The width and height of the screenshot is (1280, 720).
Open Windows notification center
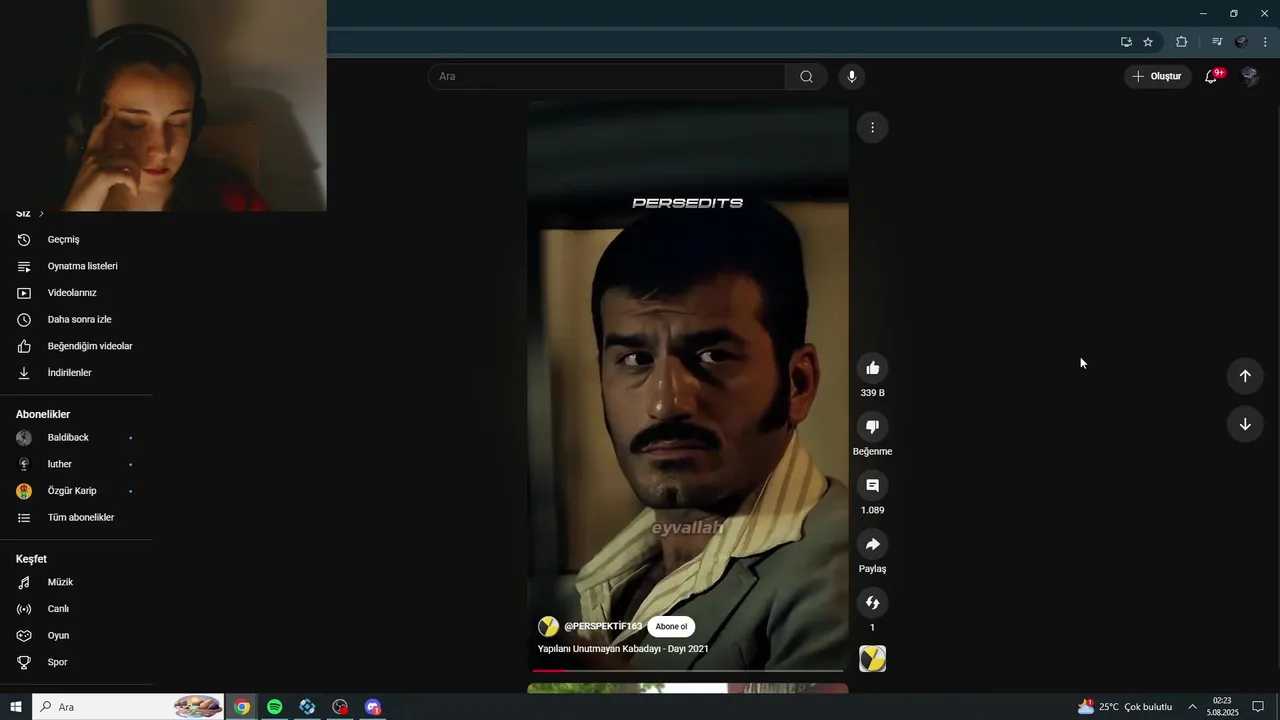(1258, 707)
